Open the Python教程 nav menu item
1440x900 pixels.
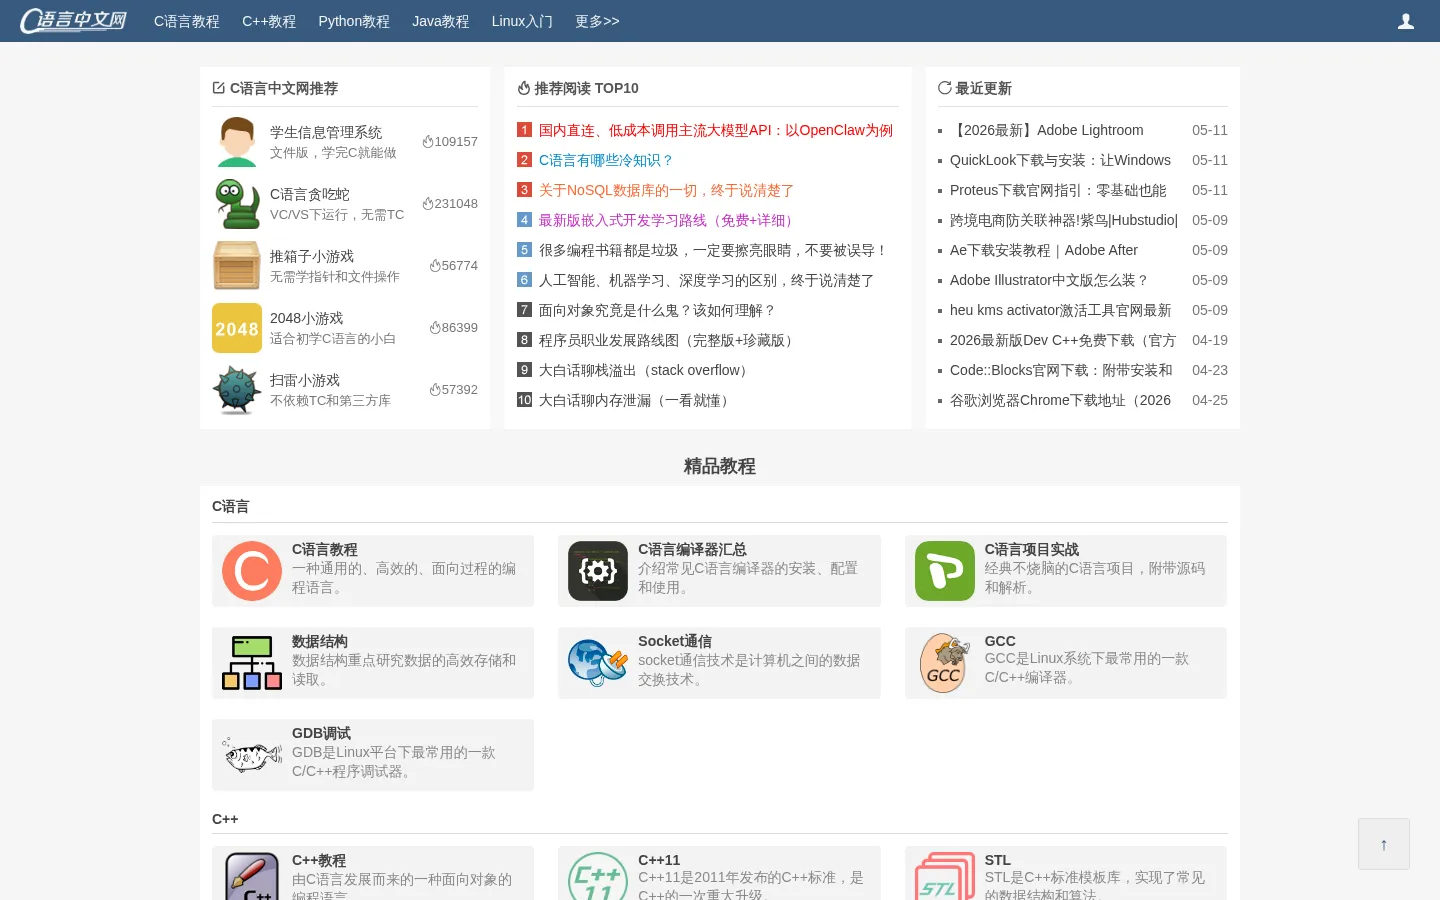click(x=354, y=21)
